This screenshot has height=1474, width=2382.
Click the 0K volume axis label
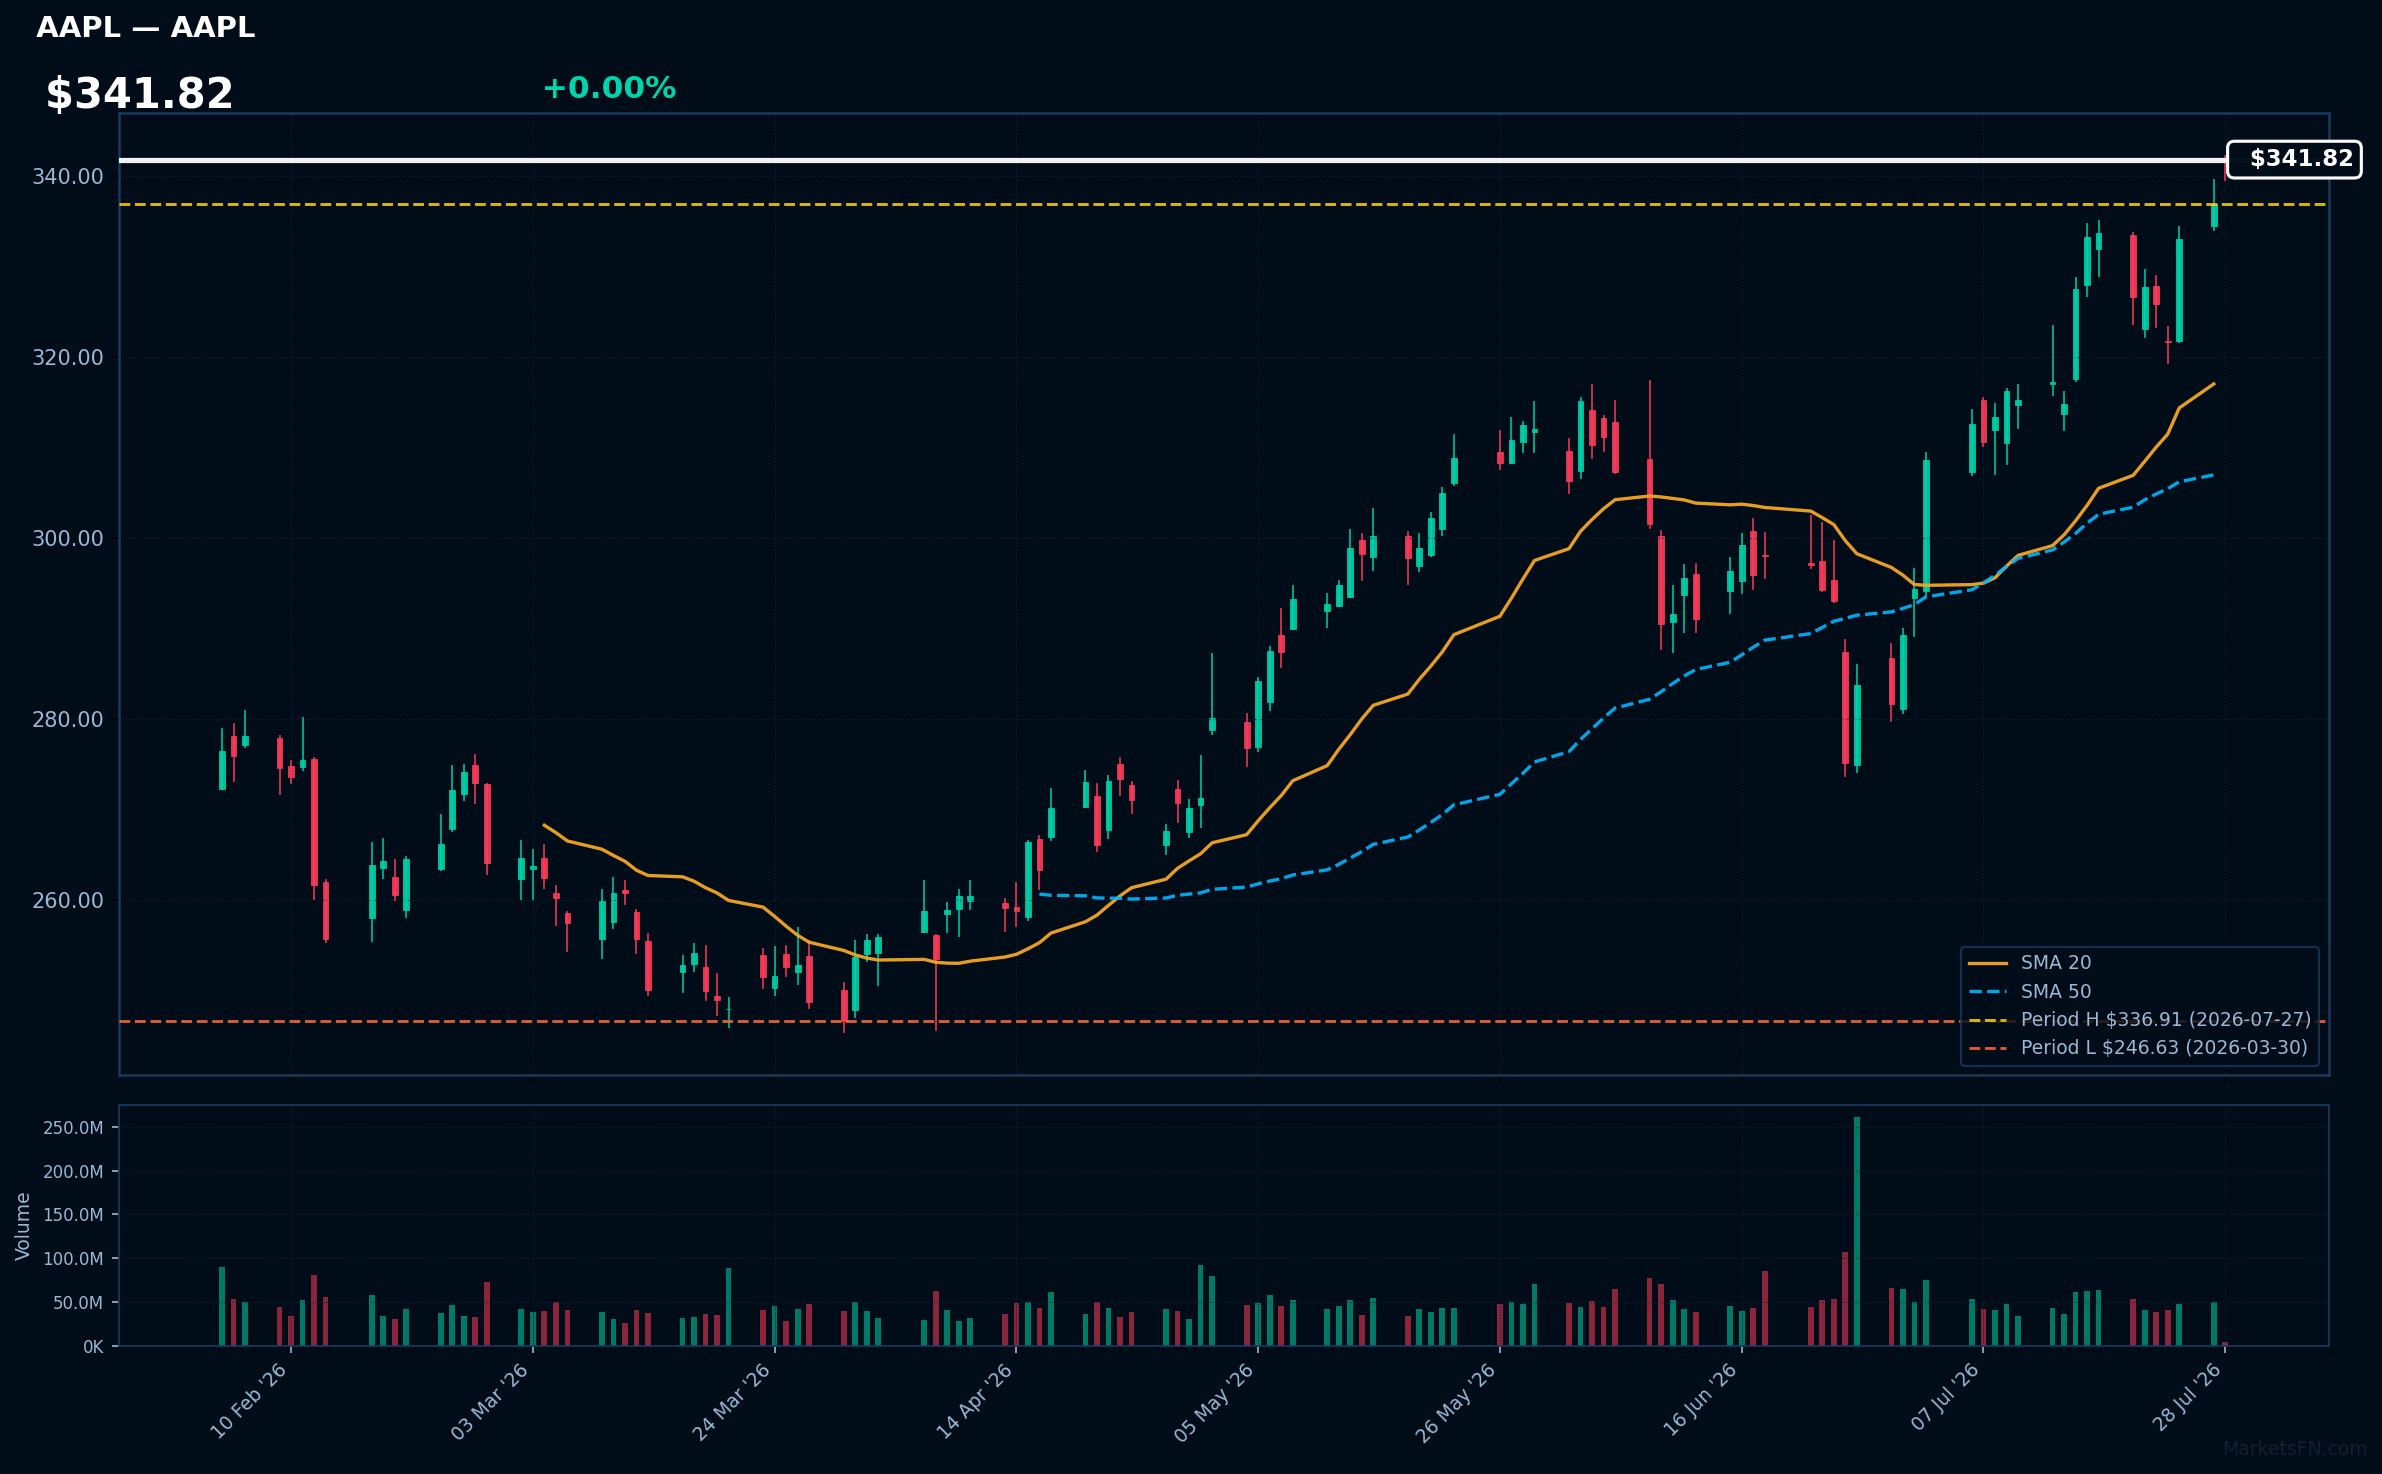(93, 1347)
